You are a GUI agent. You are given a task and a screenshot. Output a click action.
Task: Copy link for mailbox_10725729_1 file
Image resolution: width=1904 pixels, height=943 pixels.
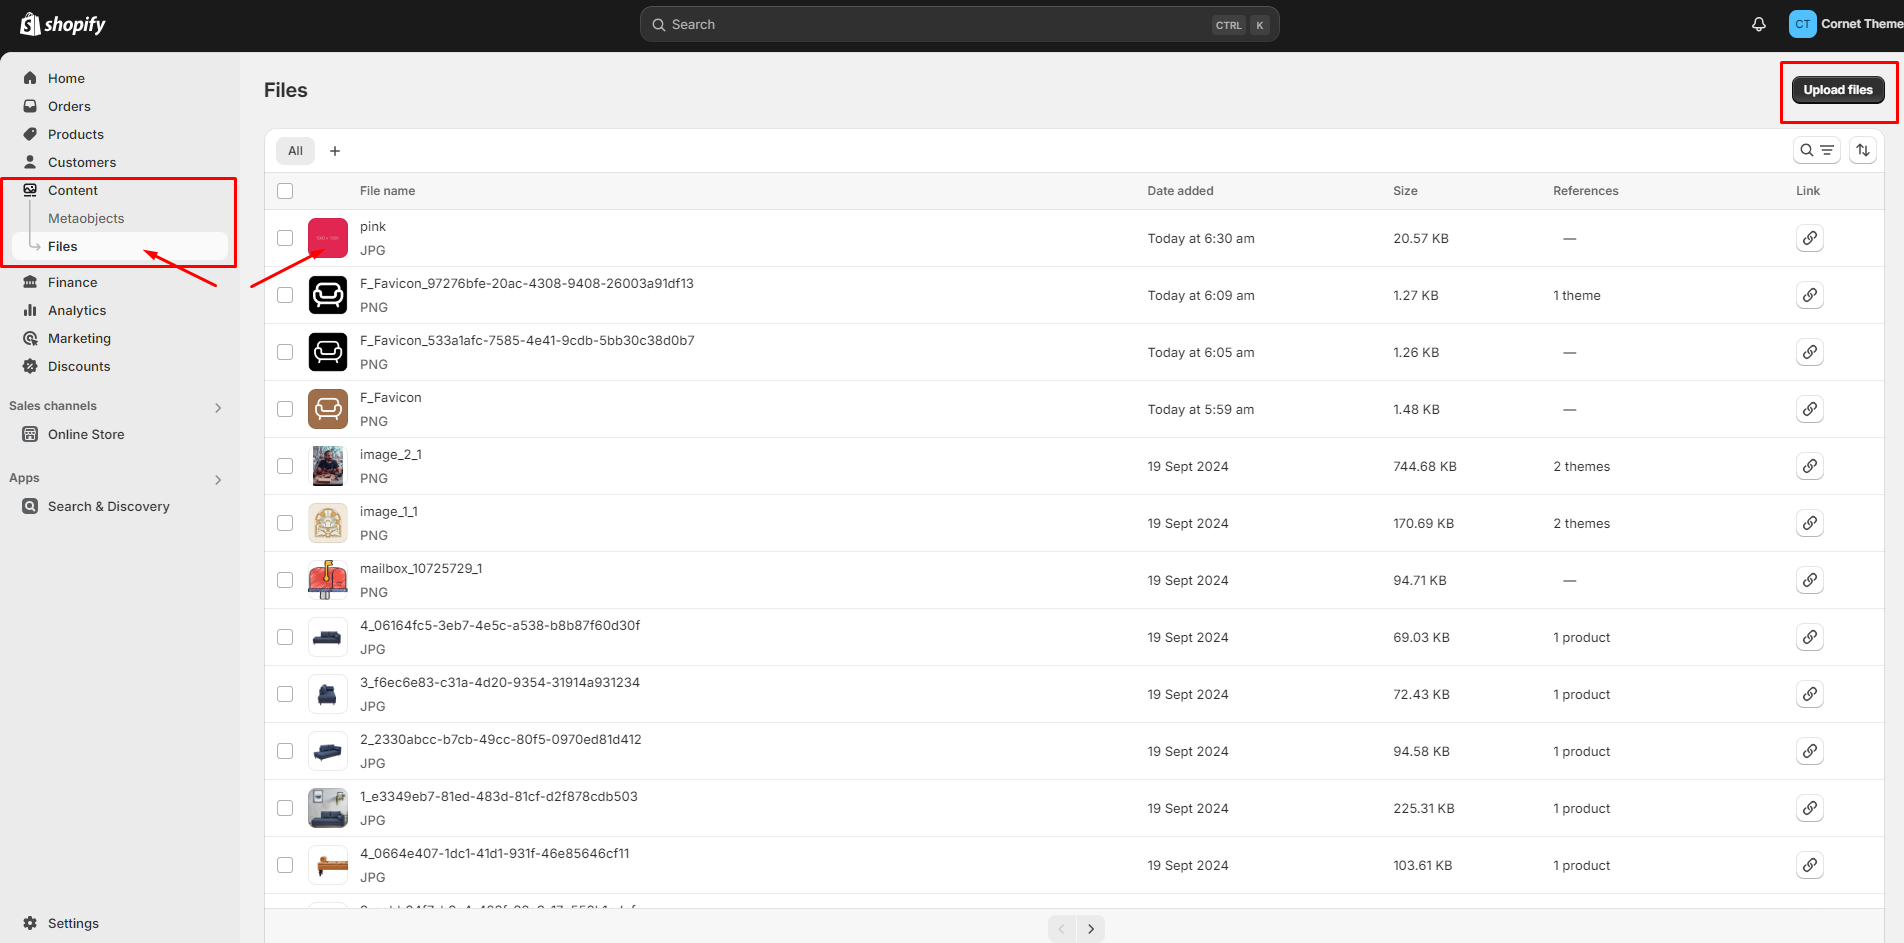pyautogui.click(x=1809, y=580)
